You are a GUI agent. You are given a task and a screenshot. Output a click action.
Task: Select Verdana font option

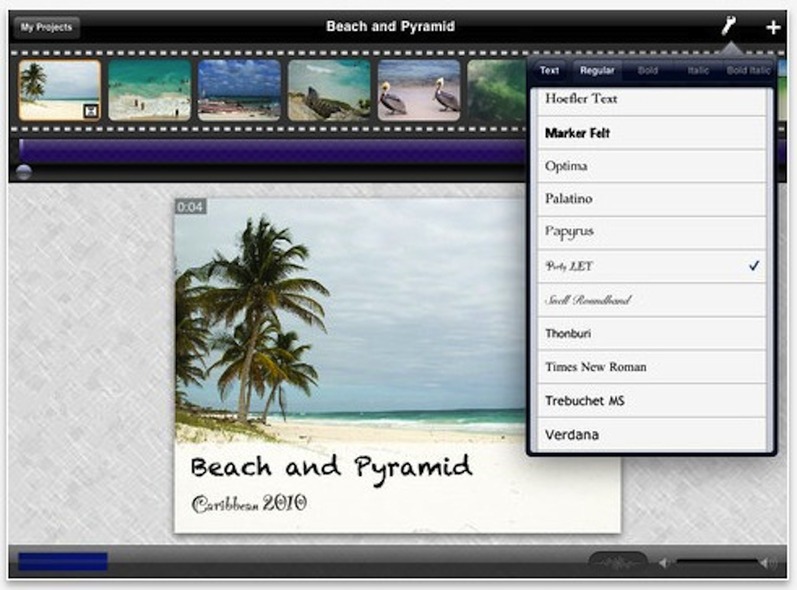click(650, 435)
